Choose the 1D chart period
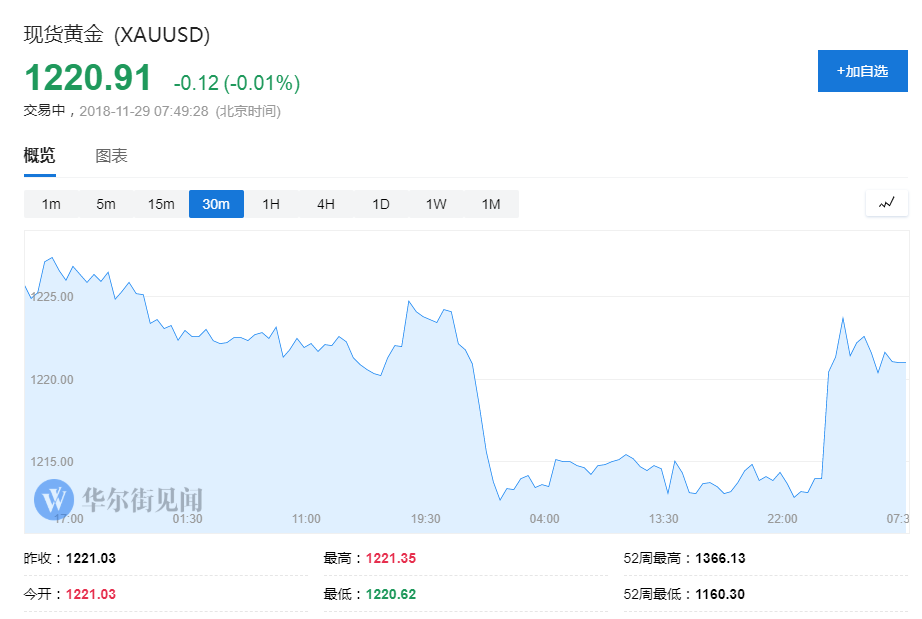 [381, 204]
